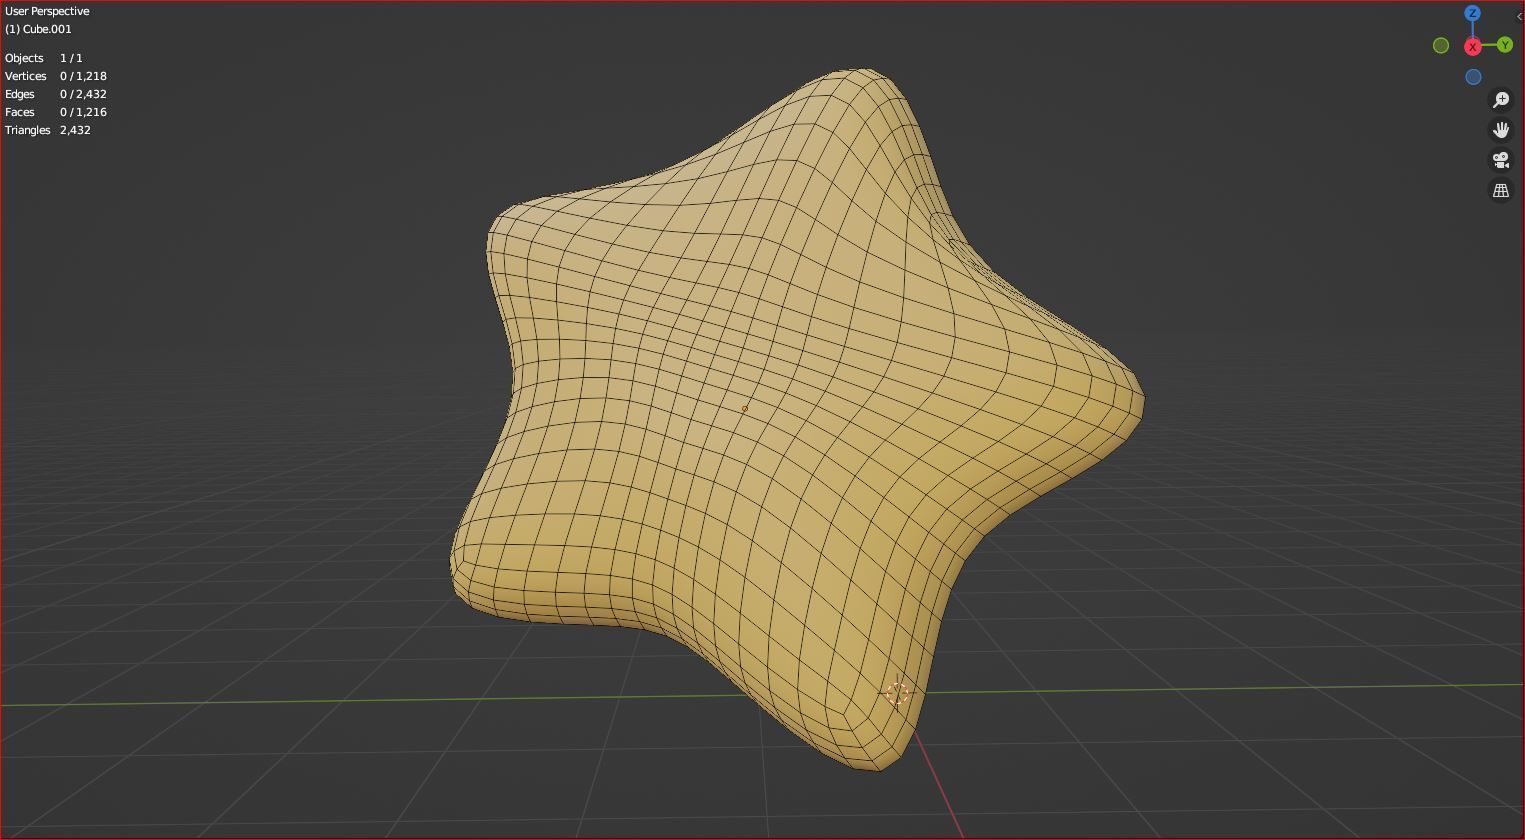1525x840 pixels.
Task: Click the "Faces" count 0 / 1,216
Action: coord(83,112)
